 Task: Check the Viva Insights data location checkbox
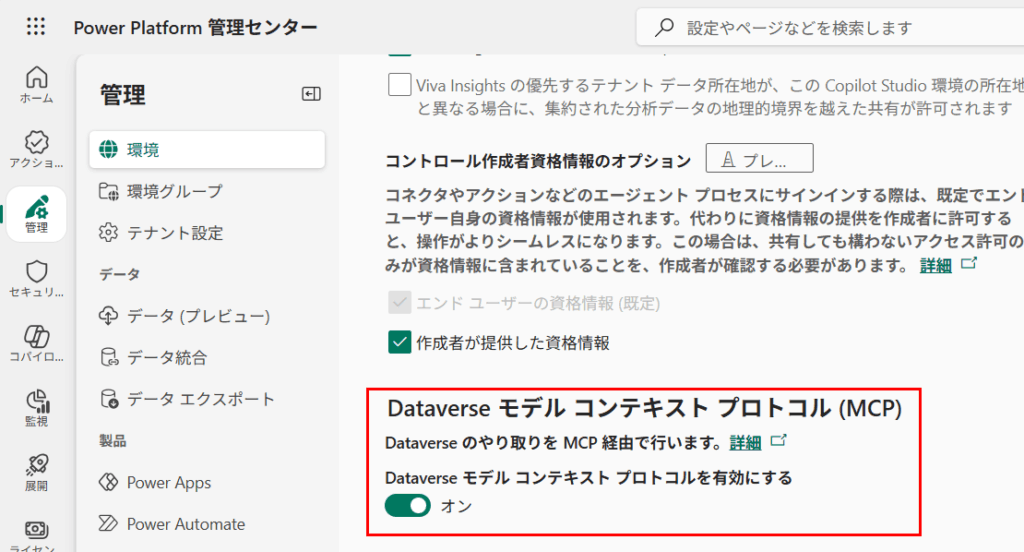(x=399, y=84)
